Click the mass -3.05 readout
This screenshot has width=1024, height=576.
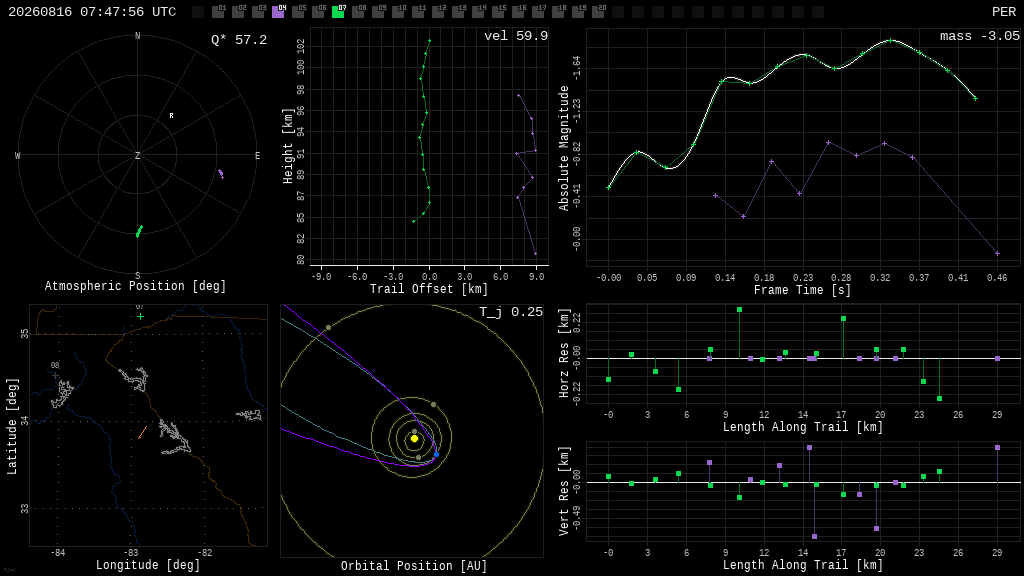click(x=980, y=36)
